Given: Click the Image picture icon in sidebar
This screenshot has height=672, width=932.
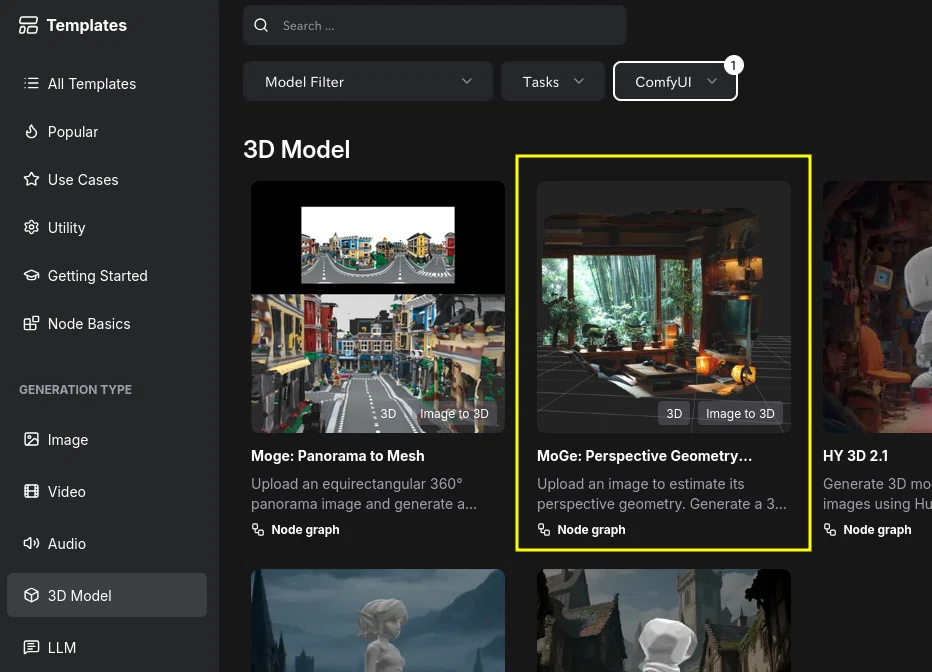Looking at the screenshot, I should click(31, 440).
